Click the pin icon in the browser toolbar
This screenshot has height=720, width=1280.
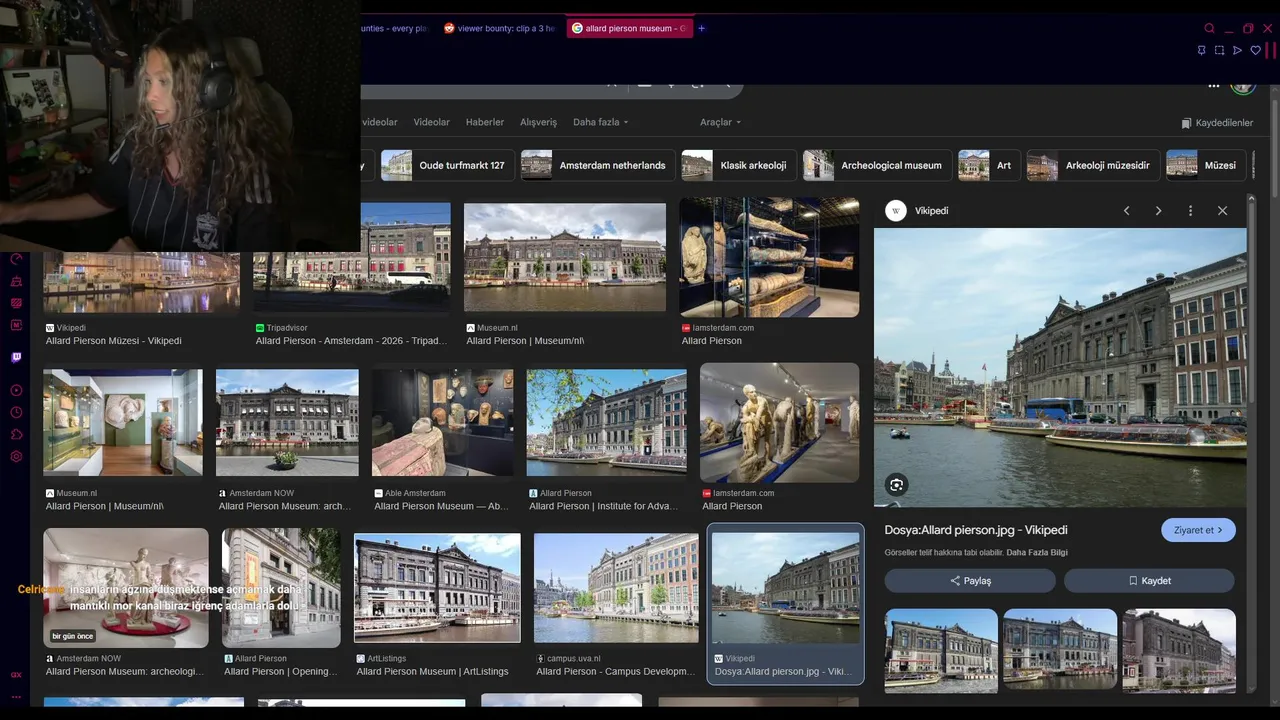coord(1201,50)
